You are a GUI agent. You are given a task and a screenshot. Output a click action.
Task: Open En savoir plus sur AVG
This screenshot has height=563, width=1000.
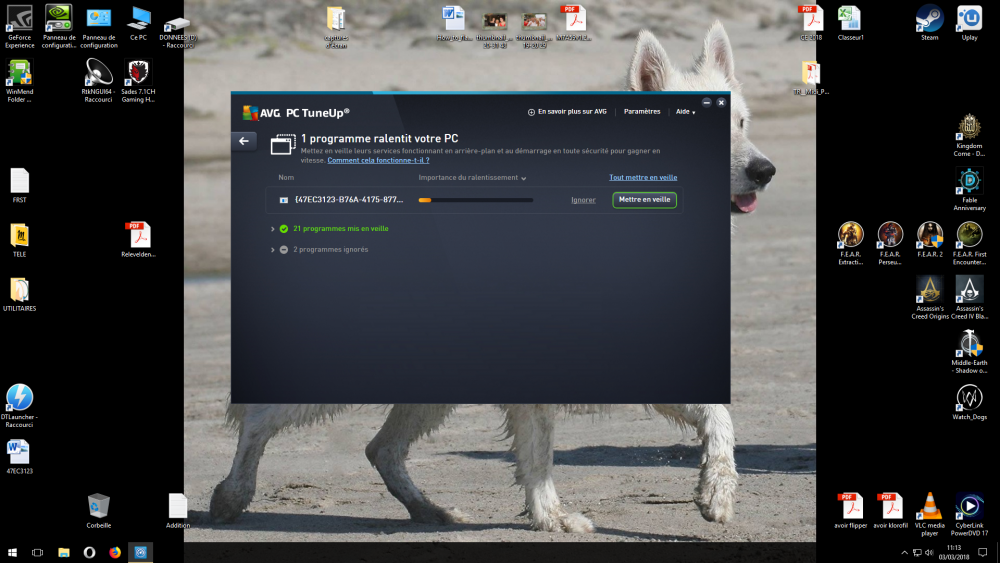pyautogui.click(x=566, y=112)
